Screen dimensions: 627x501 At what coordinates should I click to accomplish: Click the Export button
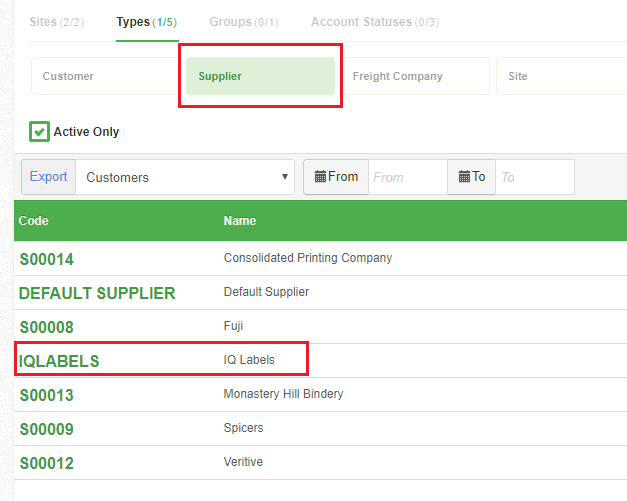tap(48, 177)
